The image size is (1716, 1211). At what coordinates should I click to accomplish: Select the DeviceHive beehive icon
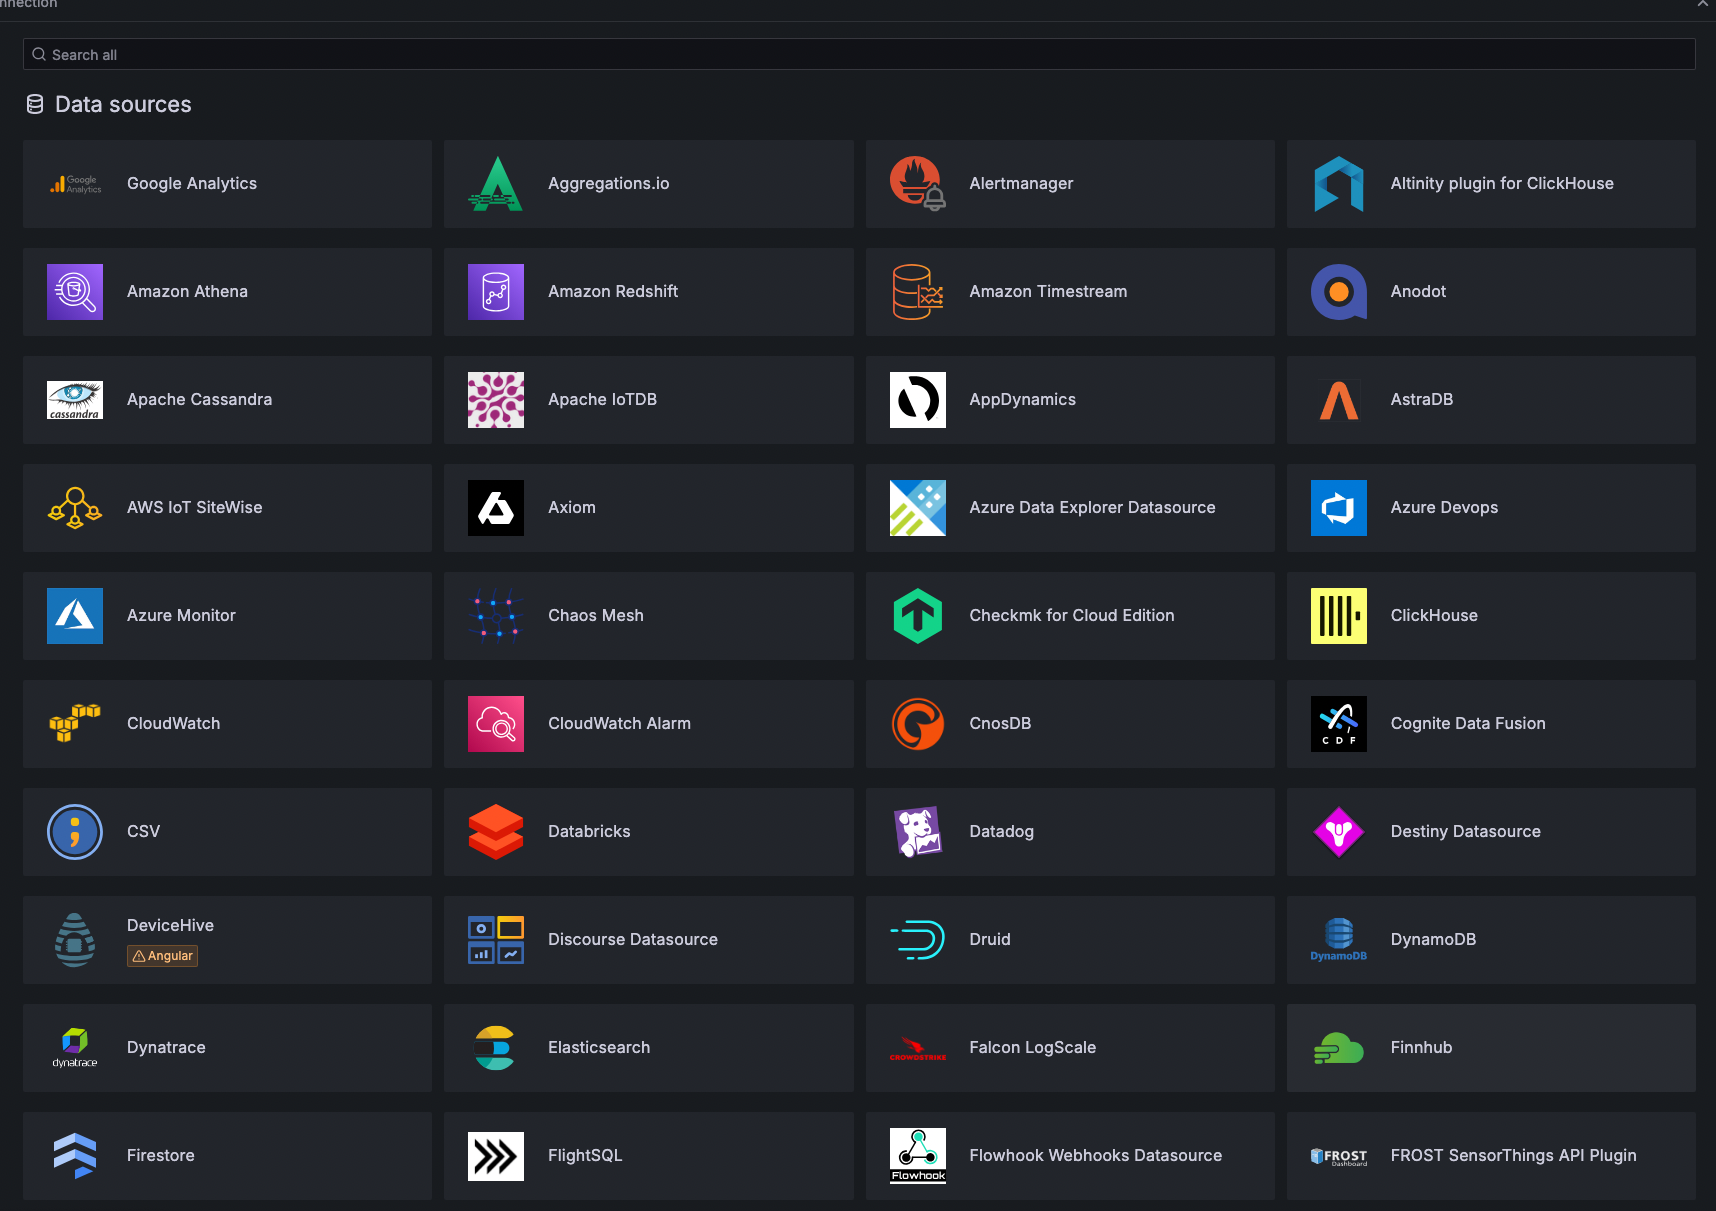[x=75, y=940]
